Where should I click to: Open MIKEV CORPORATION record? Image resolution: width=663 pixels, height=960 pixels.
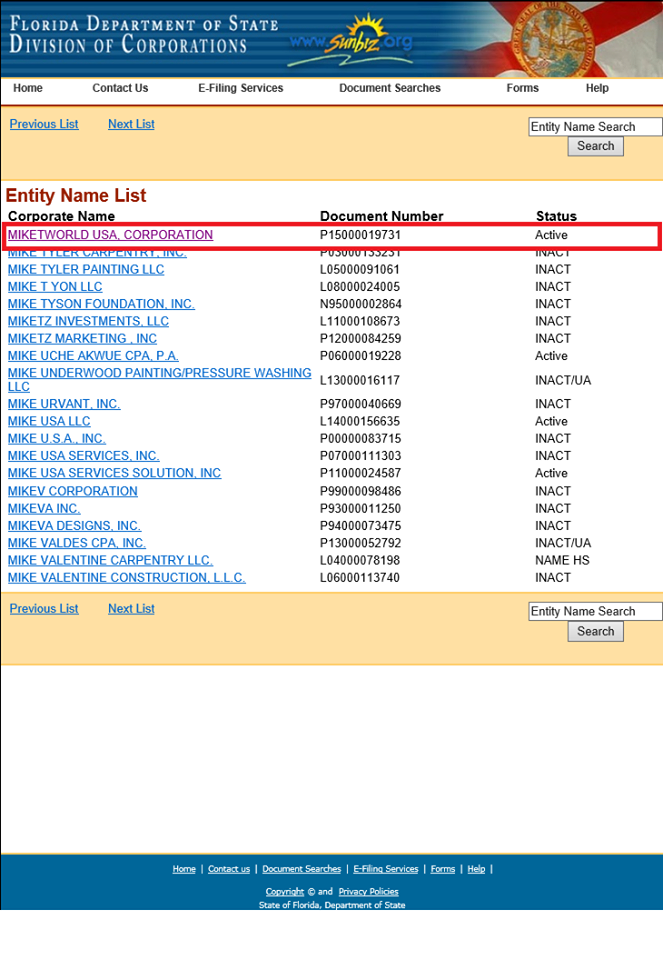pyautogui.click(x=73, y=491)
